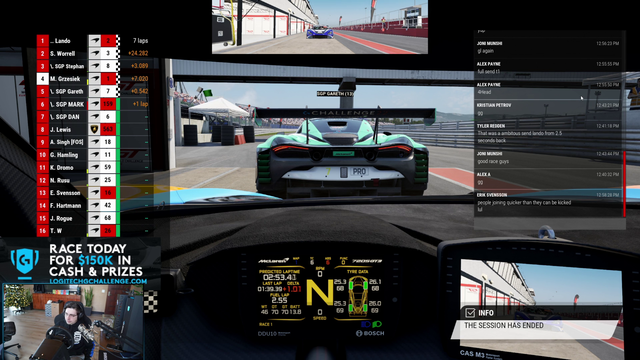Click the McLaren logo on the dash display
Viewport: 640px width, 360px height.
(x=273, y=260)
